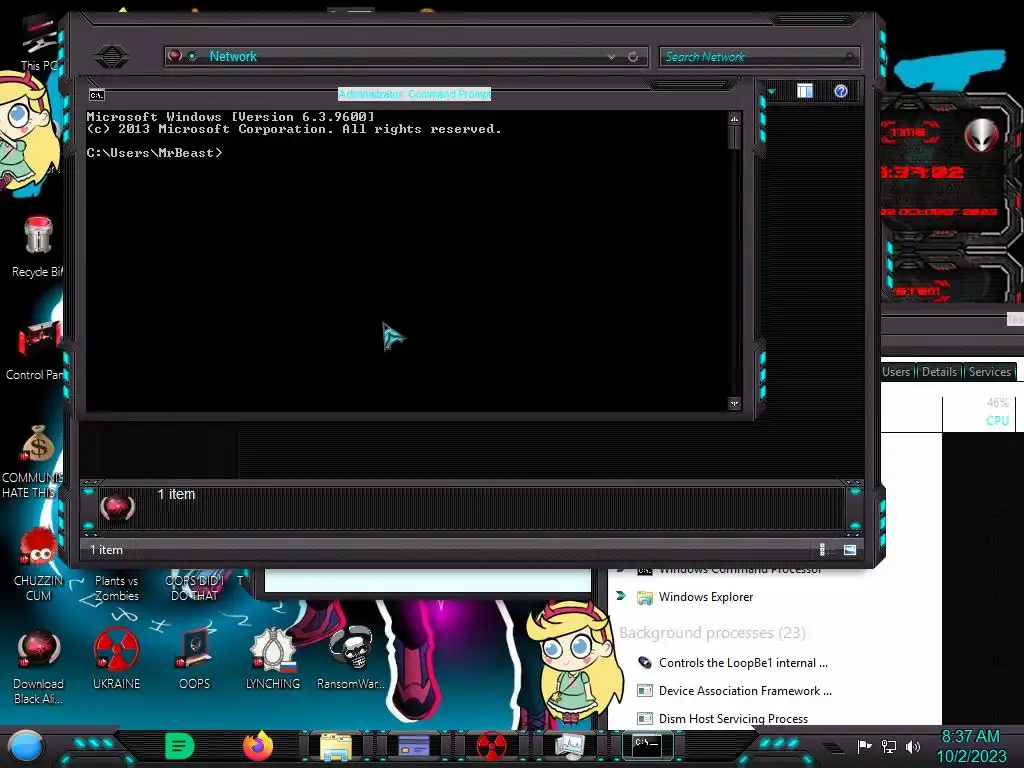Switch to the Users tab in Task Manager
Image resolution: width=1024 pixels, height=768 pixels.
[x=896, y=372]
